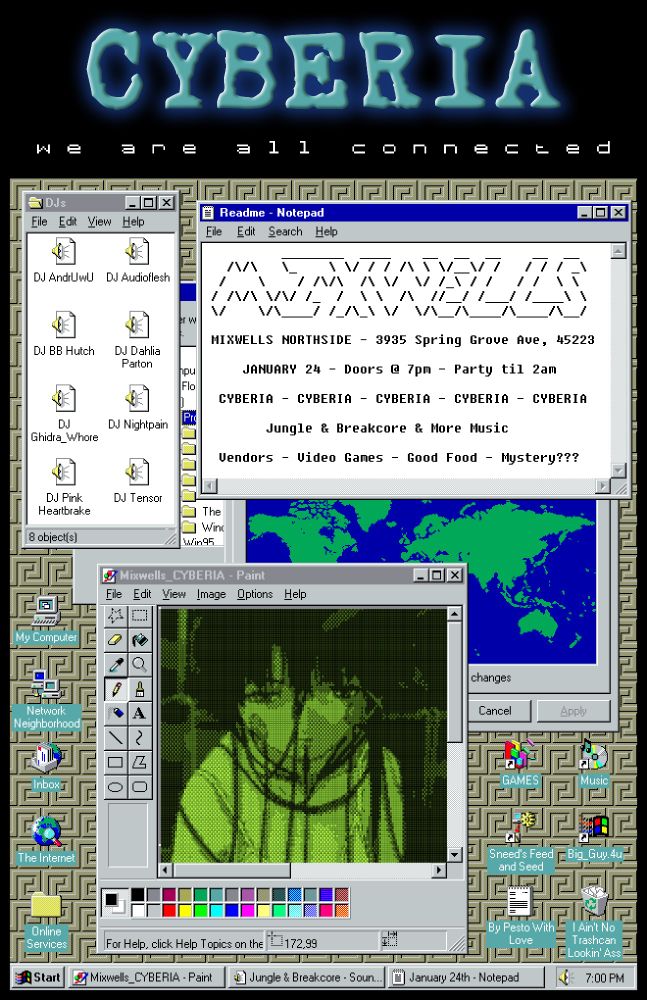
Task: Choose the Curve tool in Paint
Action: point(140,738)
